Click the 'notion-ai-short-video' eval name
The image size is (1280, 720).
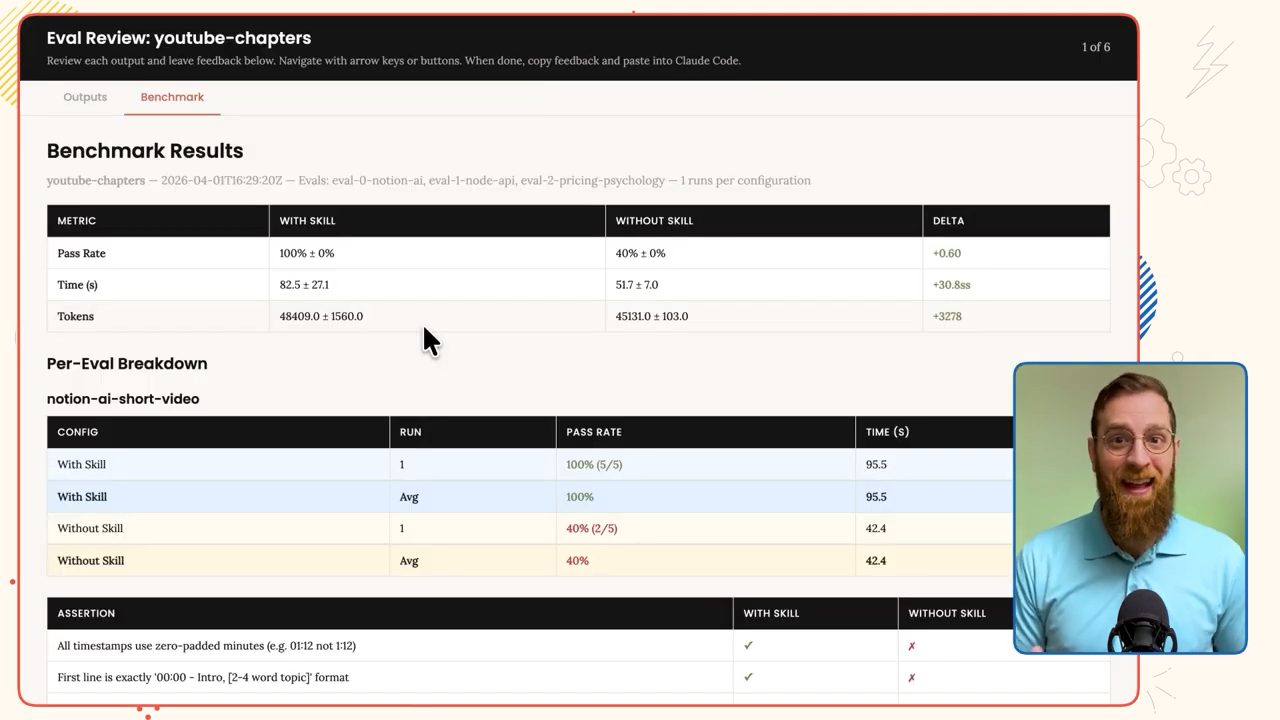point(123,399)
